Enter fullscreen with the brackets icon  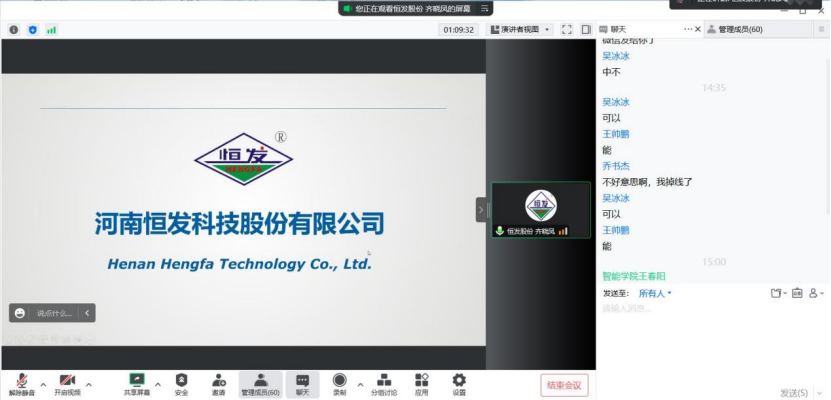567,30
